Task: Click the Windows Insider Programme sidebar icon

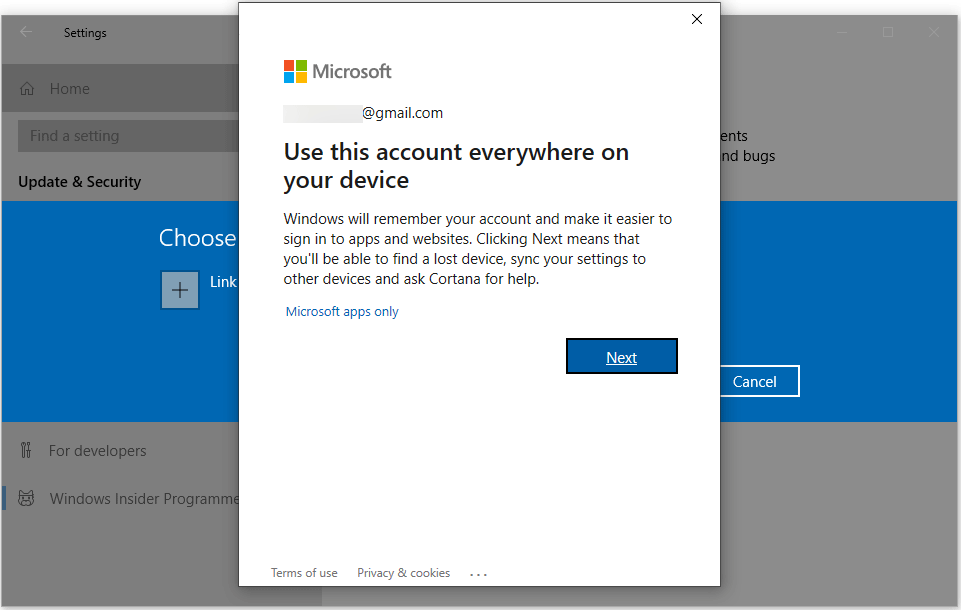Action: (x=27, y=498)
